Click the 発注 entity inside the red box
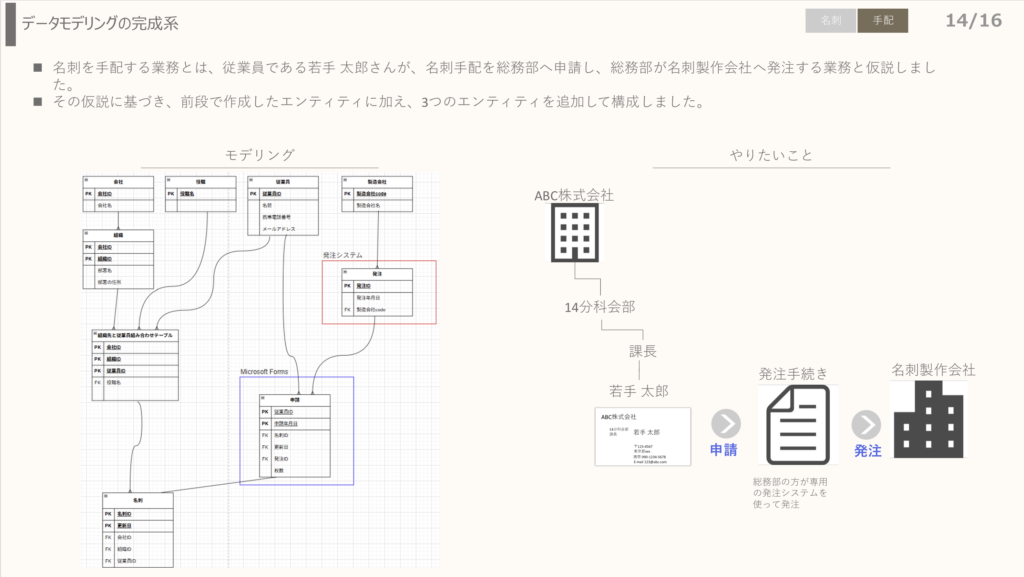The image size is (1024, 577). [378, 272]
